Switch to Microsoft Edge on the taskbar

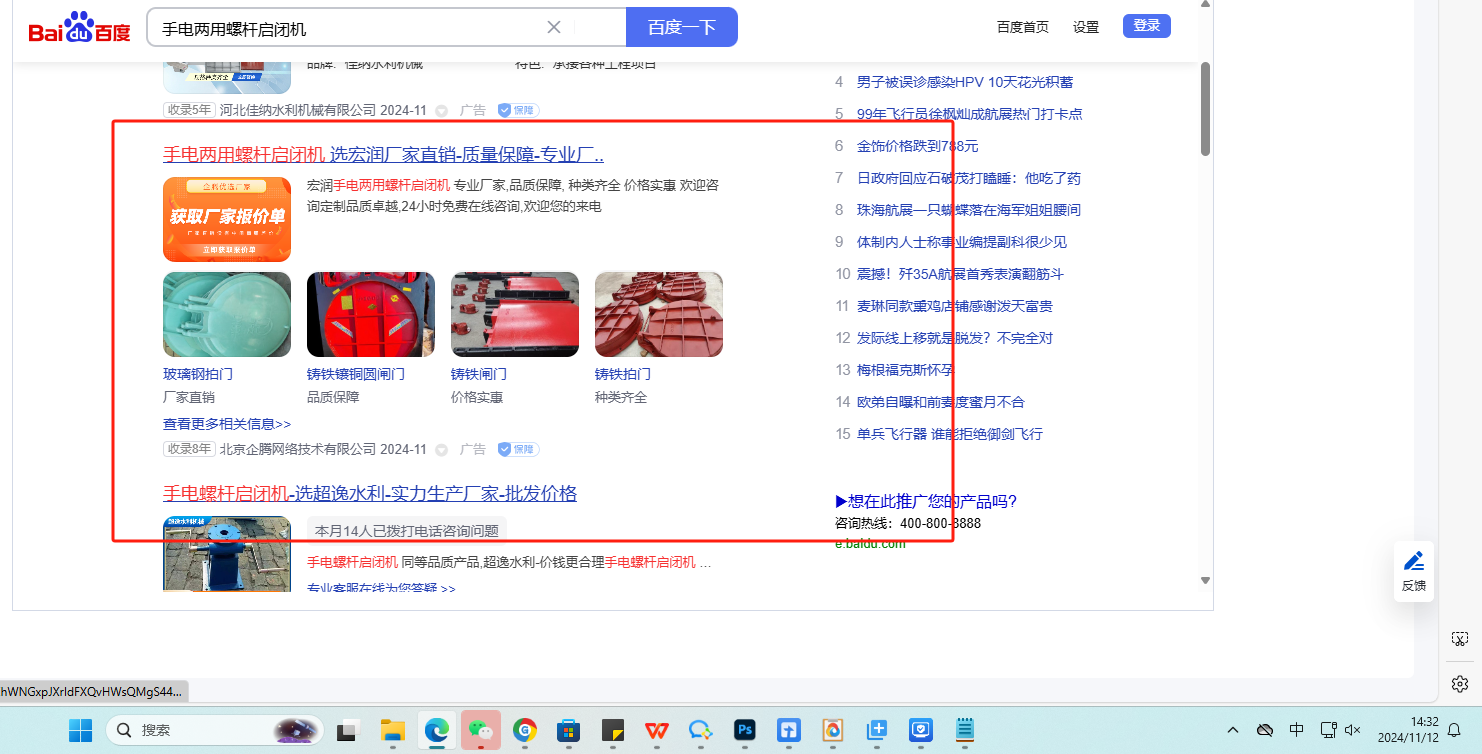436,731
